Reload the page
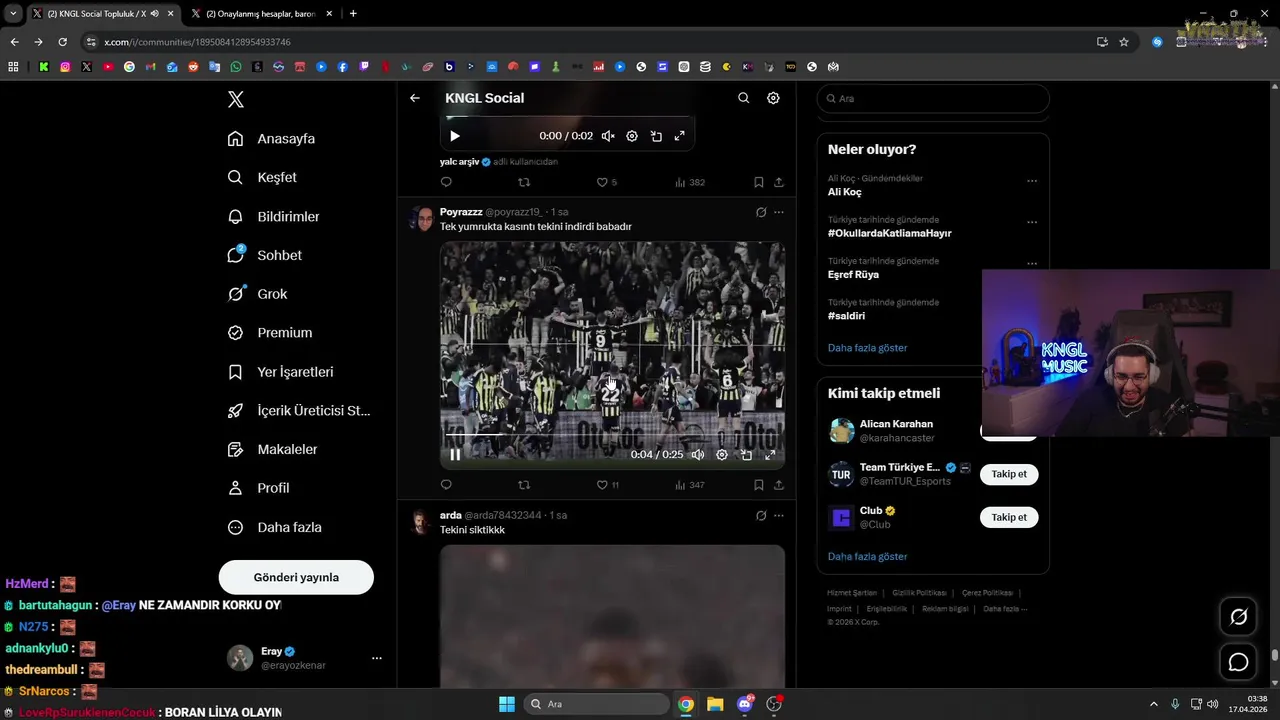Screen dimensions: 1280x720 click(x=62, y=42)
